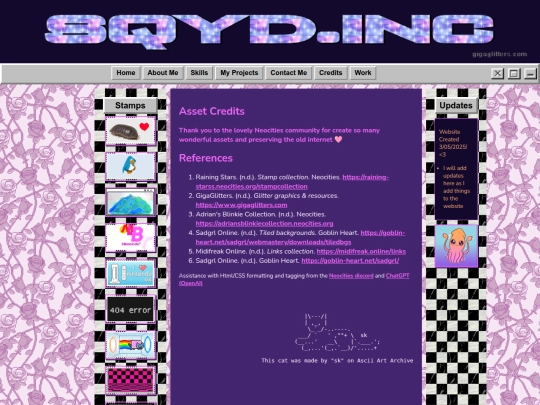Open Adrian's blinkie collection link
The width and height of the screenshot is (540, 405).
coord(264,224)
